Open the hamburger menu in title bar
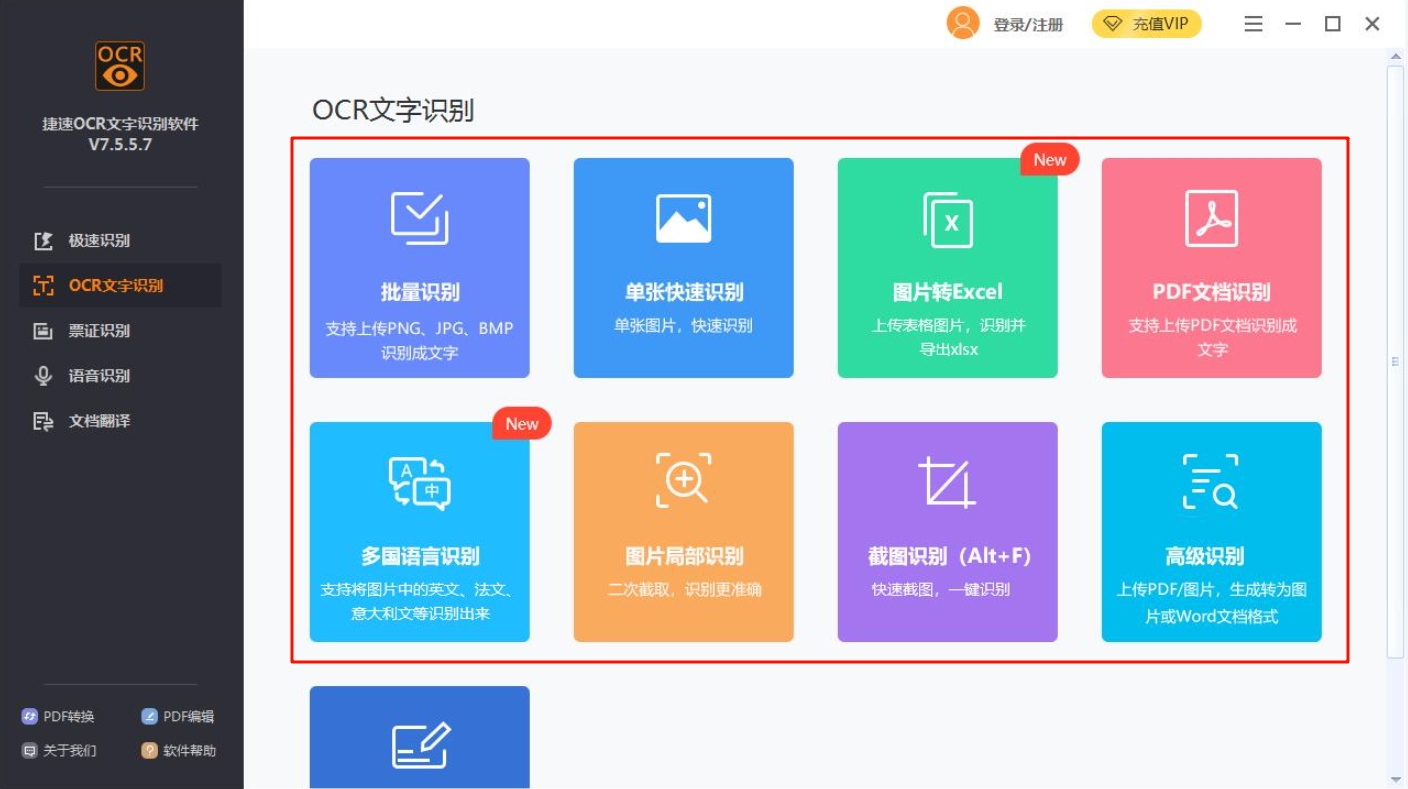 click(1253, 24)
